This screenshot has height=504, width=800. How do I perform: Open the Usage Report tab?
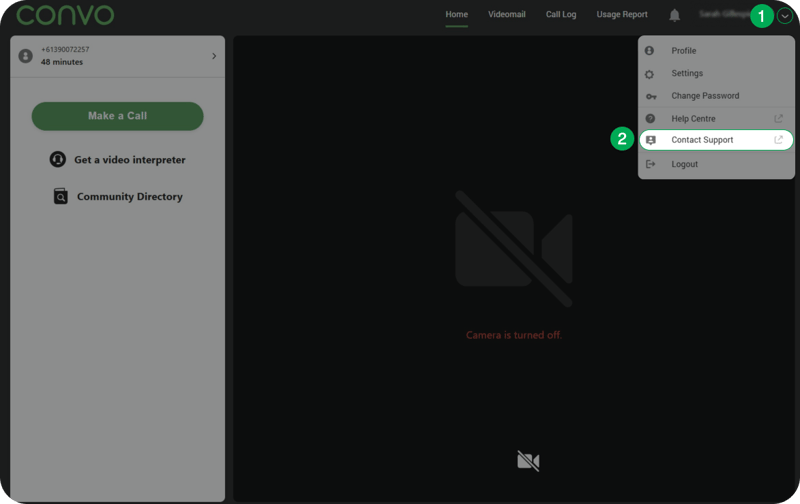[622, 14]
